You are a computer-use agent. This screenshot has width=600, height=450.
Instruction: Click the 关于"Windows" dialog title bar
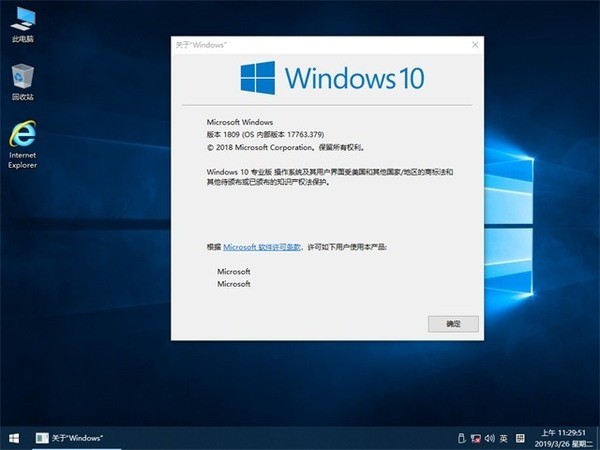click(300, 45)
